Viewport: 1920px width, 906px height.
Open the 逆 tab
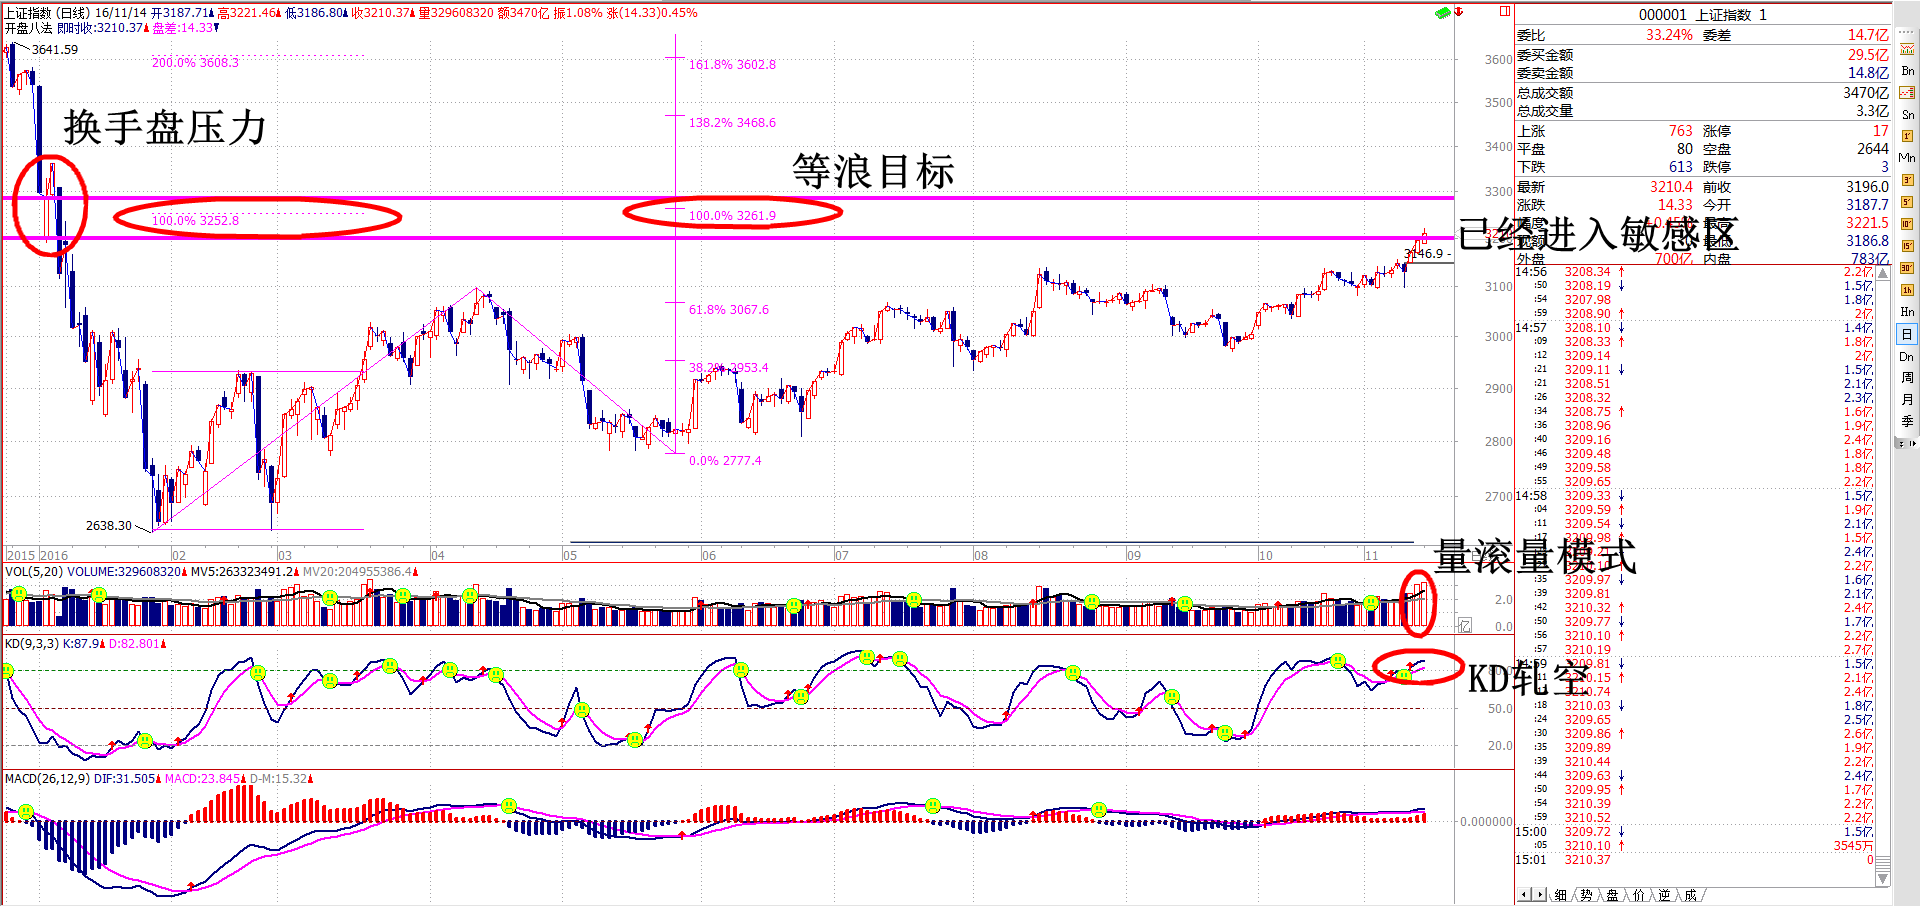1664,895
